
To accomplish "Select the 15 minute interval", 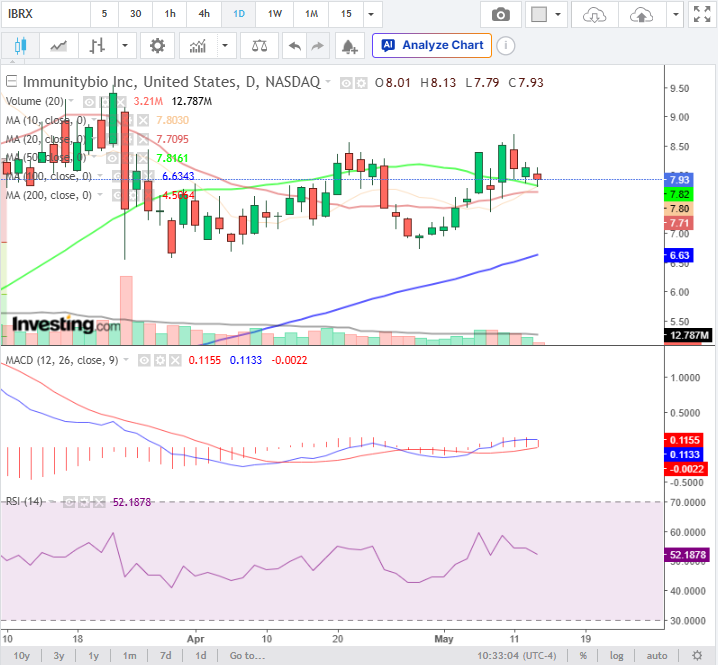I will [x=346, y=15].
